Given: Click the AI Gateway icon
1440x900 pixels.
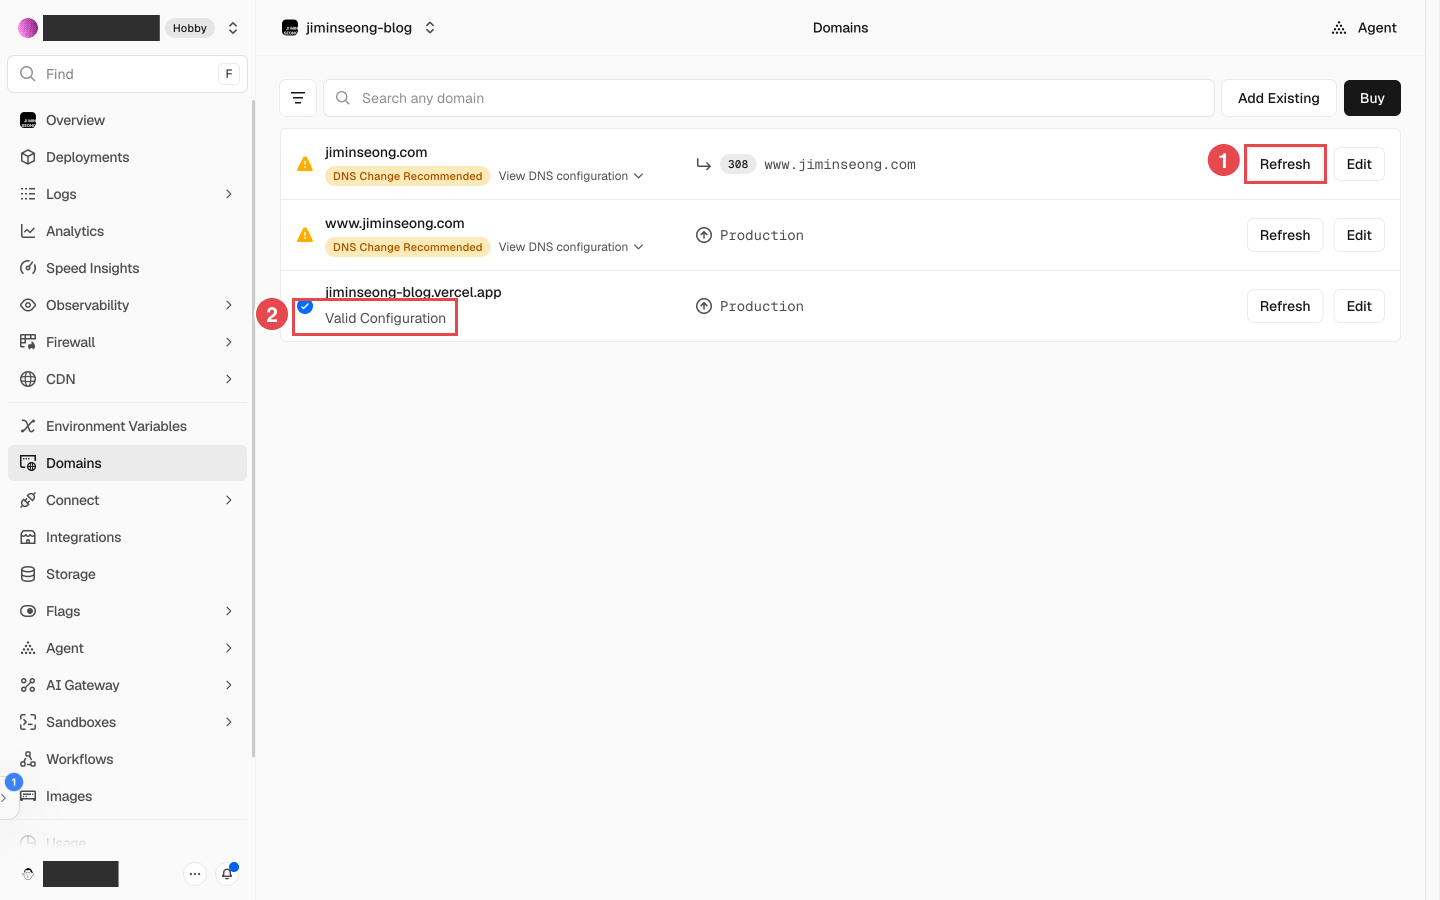Looking at the screenshot, I should 28,685.
